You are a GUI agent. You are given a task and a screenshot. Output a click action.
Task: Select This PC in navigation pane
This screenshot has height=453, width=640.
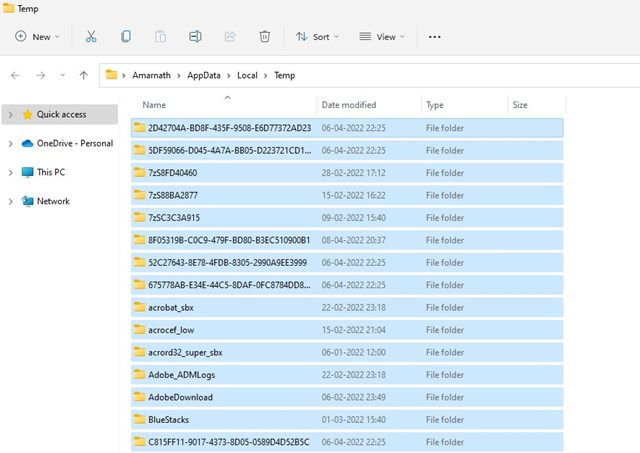(x=60, y=173)
